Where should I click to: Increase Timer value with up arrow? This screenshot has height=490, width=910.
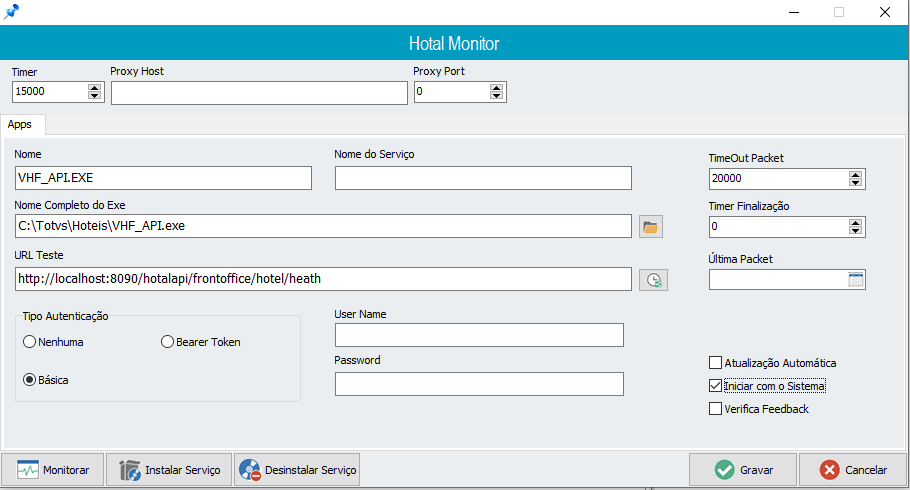tap(95, 88)
